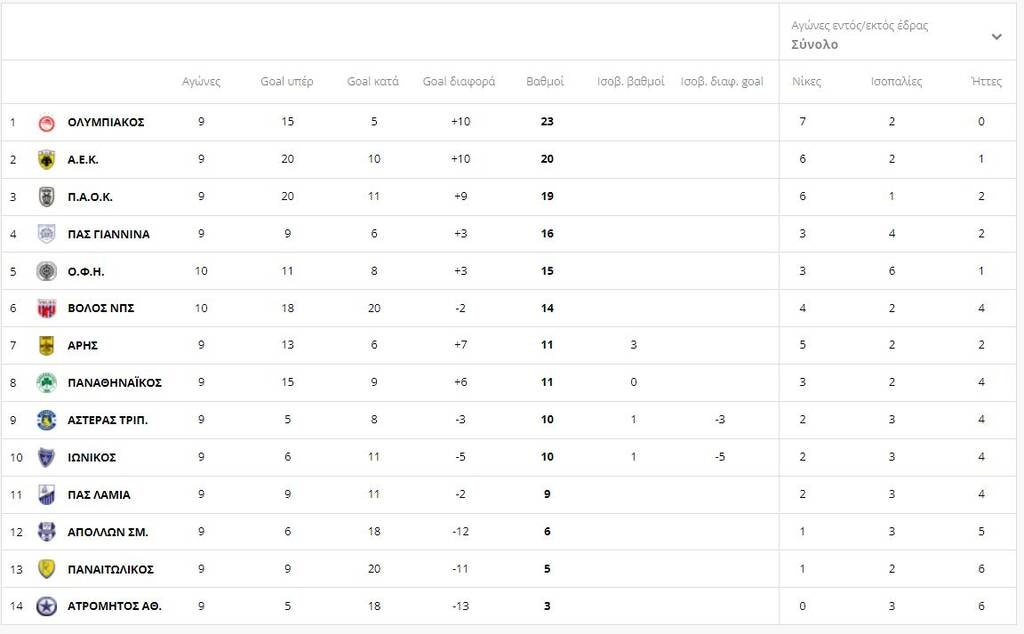The height and width of the screenshot is (634, 1024).
Task: Click the ΒΟΛΟΣ ΝΠΣ team logo
Action: (x=46, y=308)
